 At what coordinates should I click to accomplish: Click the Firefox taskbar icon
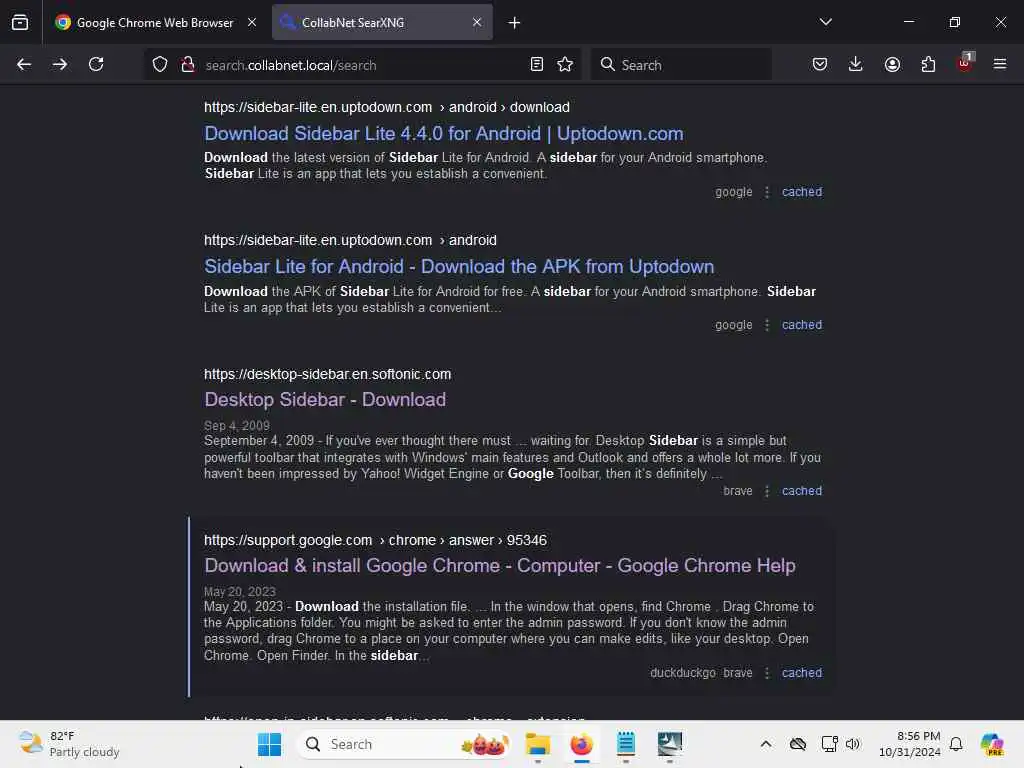581,744
